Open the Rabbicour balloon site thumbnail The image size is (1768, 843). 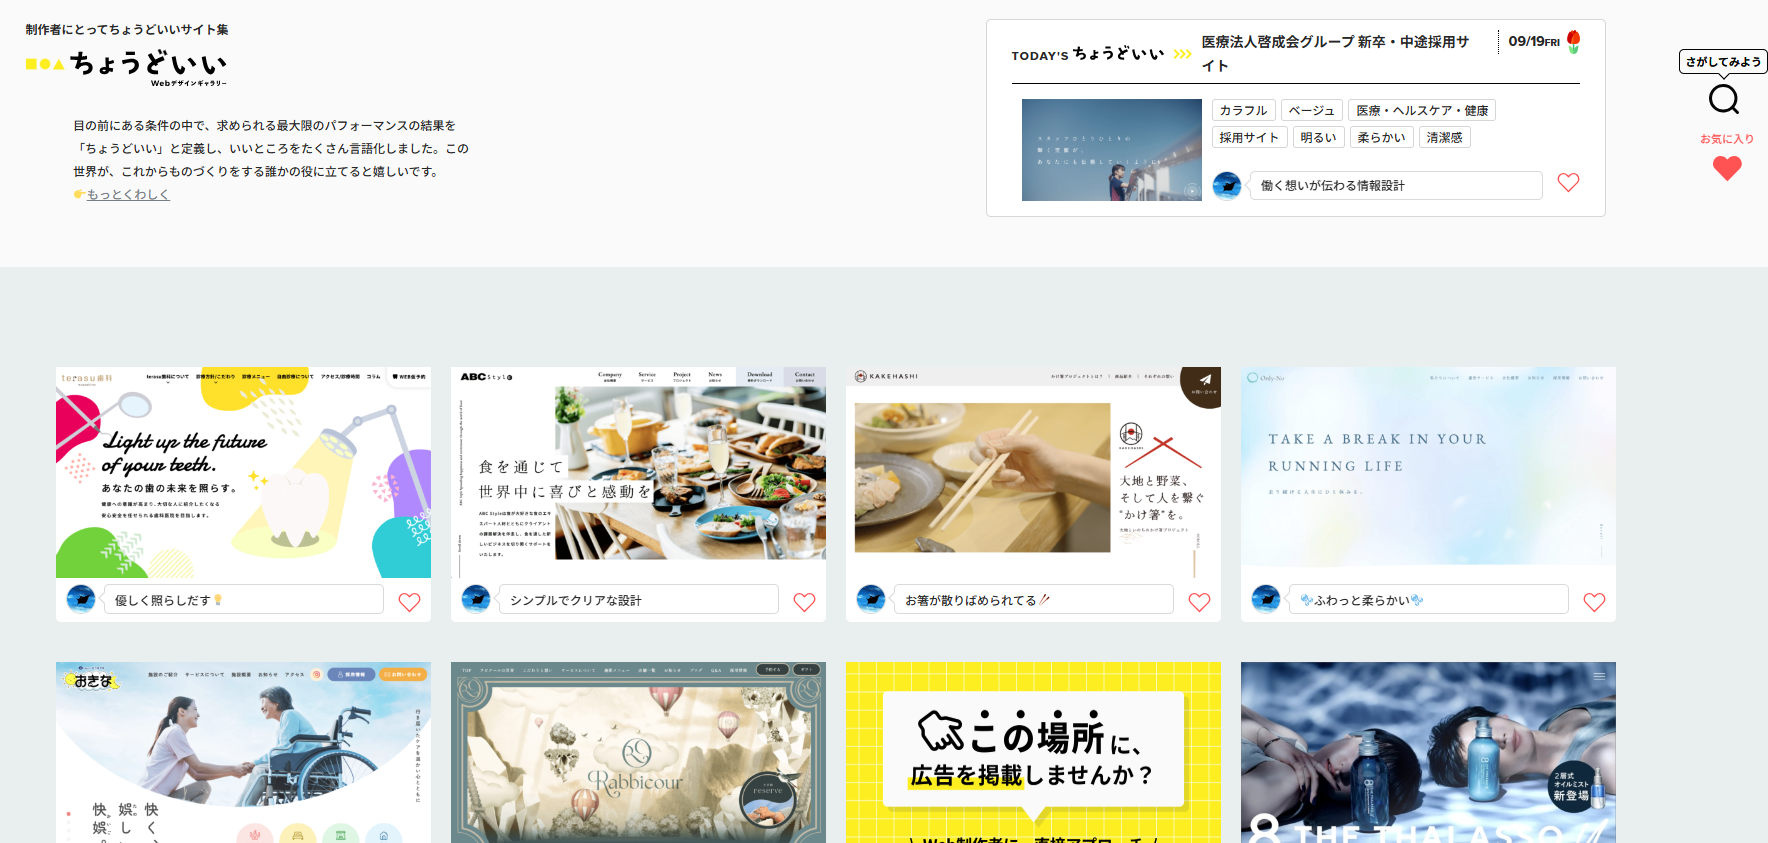[x=638, y=752]
